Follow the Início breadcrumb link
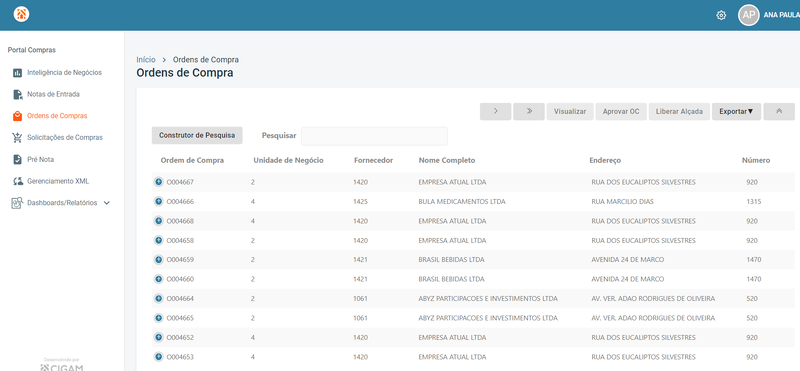The image size is (800, 371). [x=146, y=60]
